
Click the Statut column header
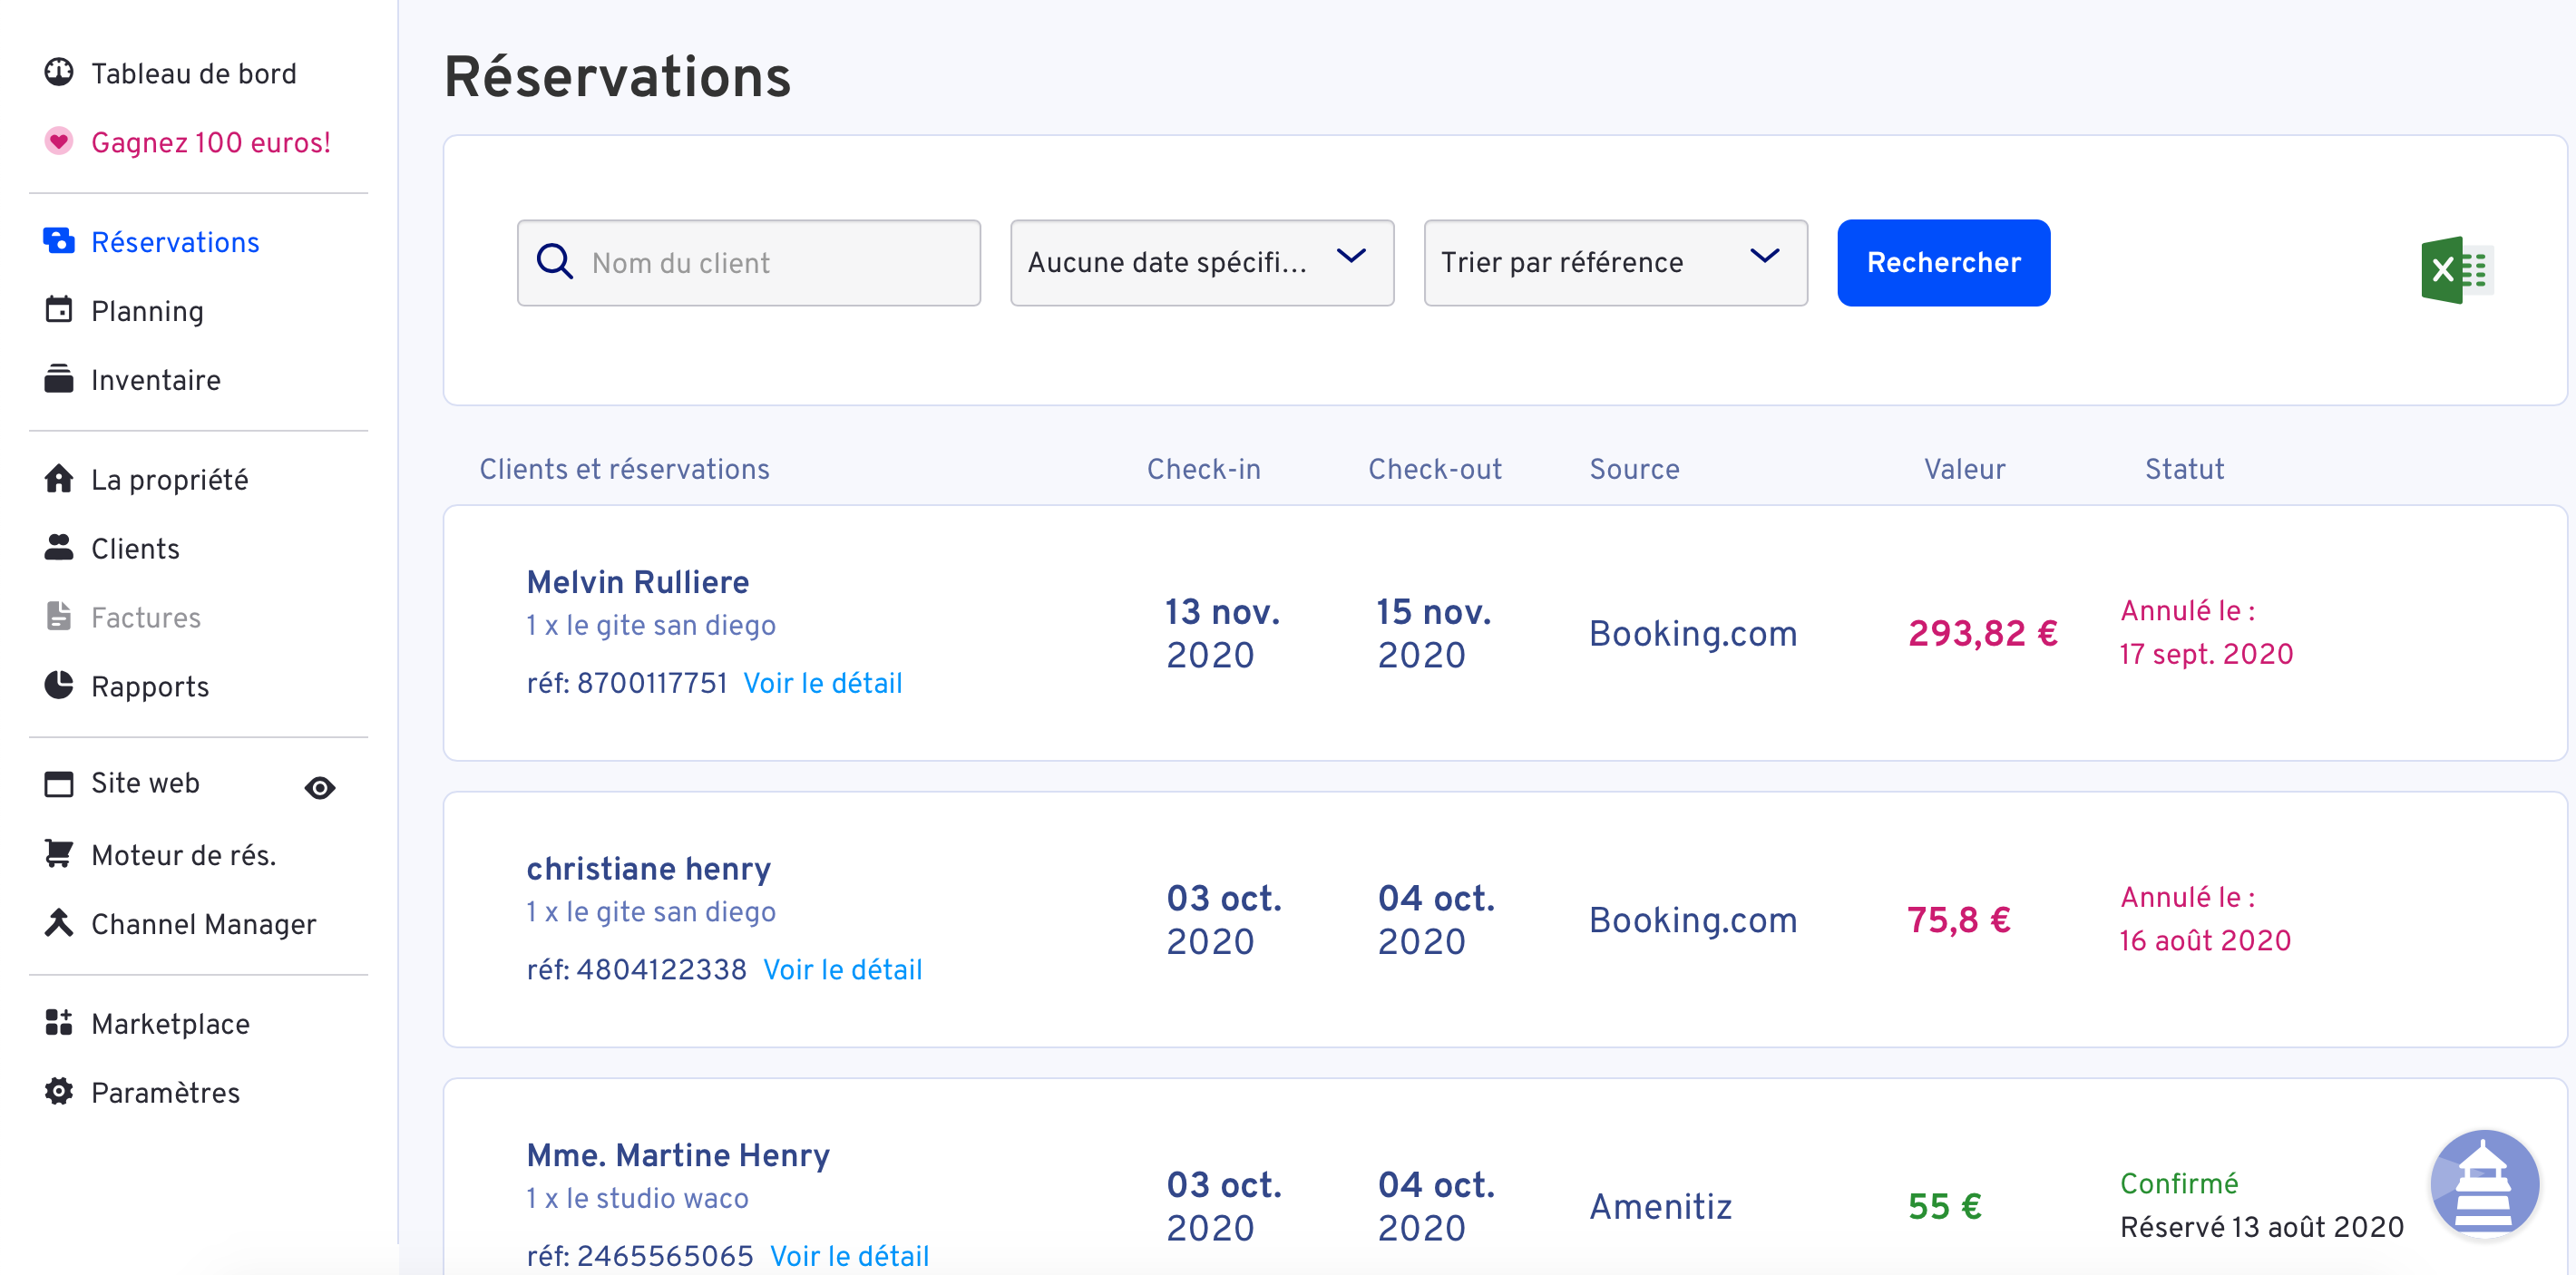[x=2185, y=469]
